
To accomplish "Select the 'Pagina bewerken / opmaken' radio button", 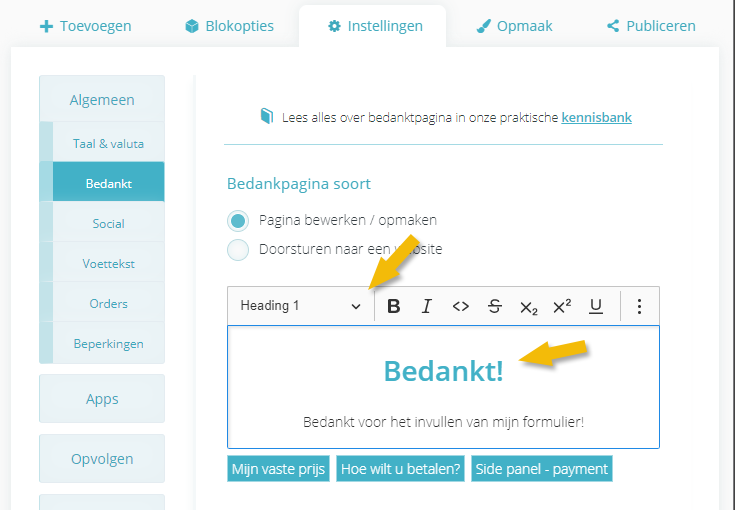I will (x=238, y=221).
